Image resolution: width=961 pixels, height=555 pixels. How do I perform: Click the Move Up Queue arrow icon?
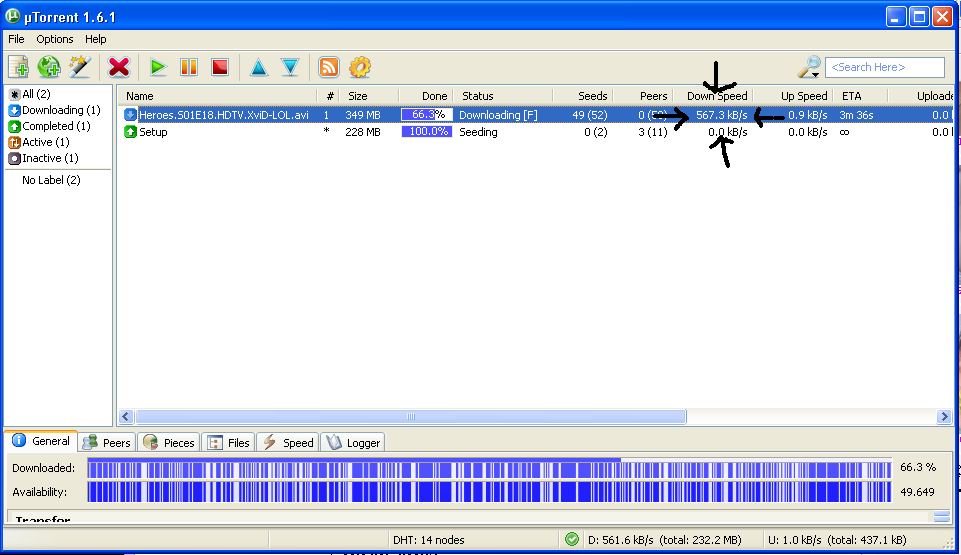click(259, 67)
